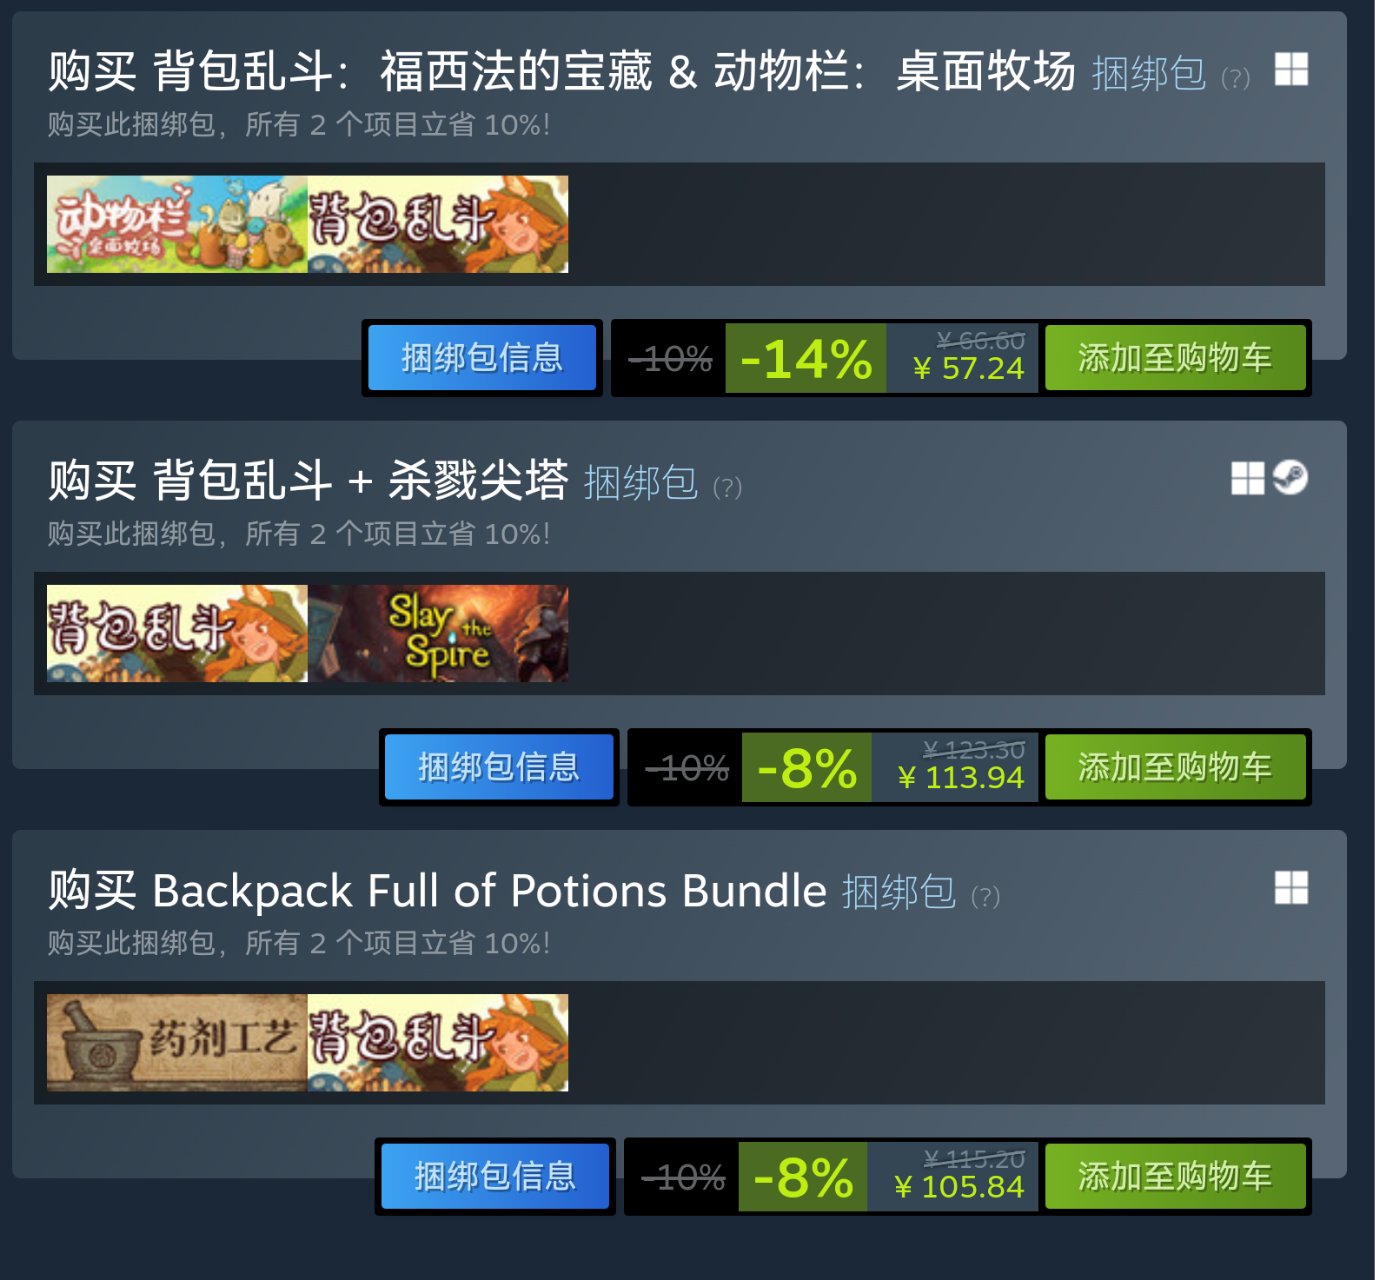Click (?) help icon beside Potions Bundle title
Screen dimensions: 1375x1280
click(x=985, y=897)
